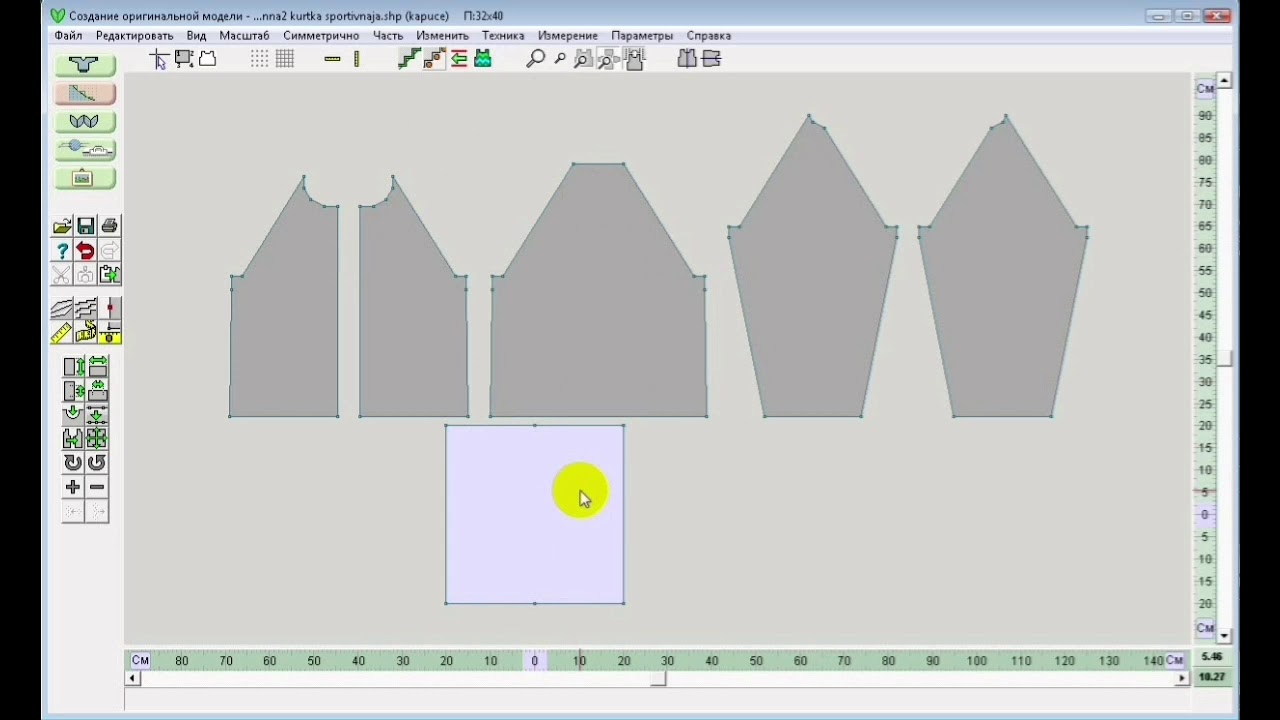Image resolution: width=1280 pixels, height=720 pixels.
Task: Undo with the red arrow icon
Action: (x=86, y=251)
